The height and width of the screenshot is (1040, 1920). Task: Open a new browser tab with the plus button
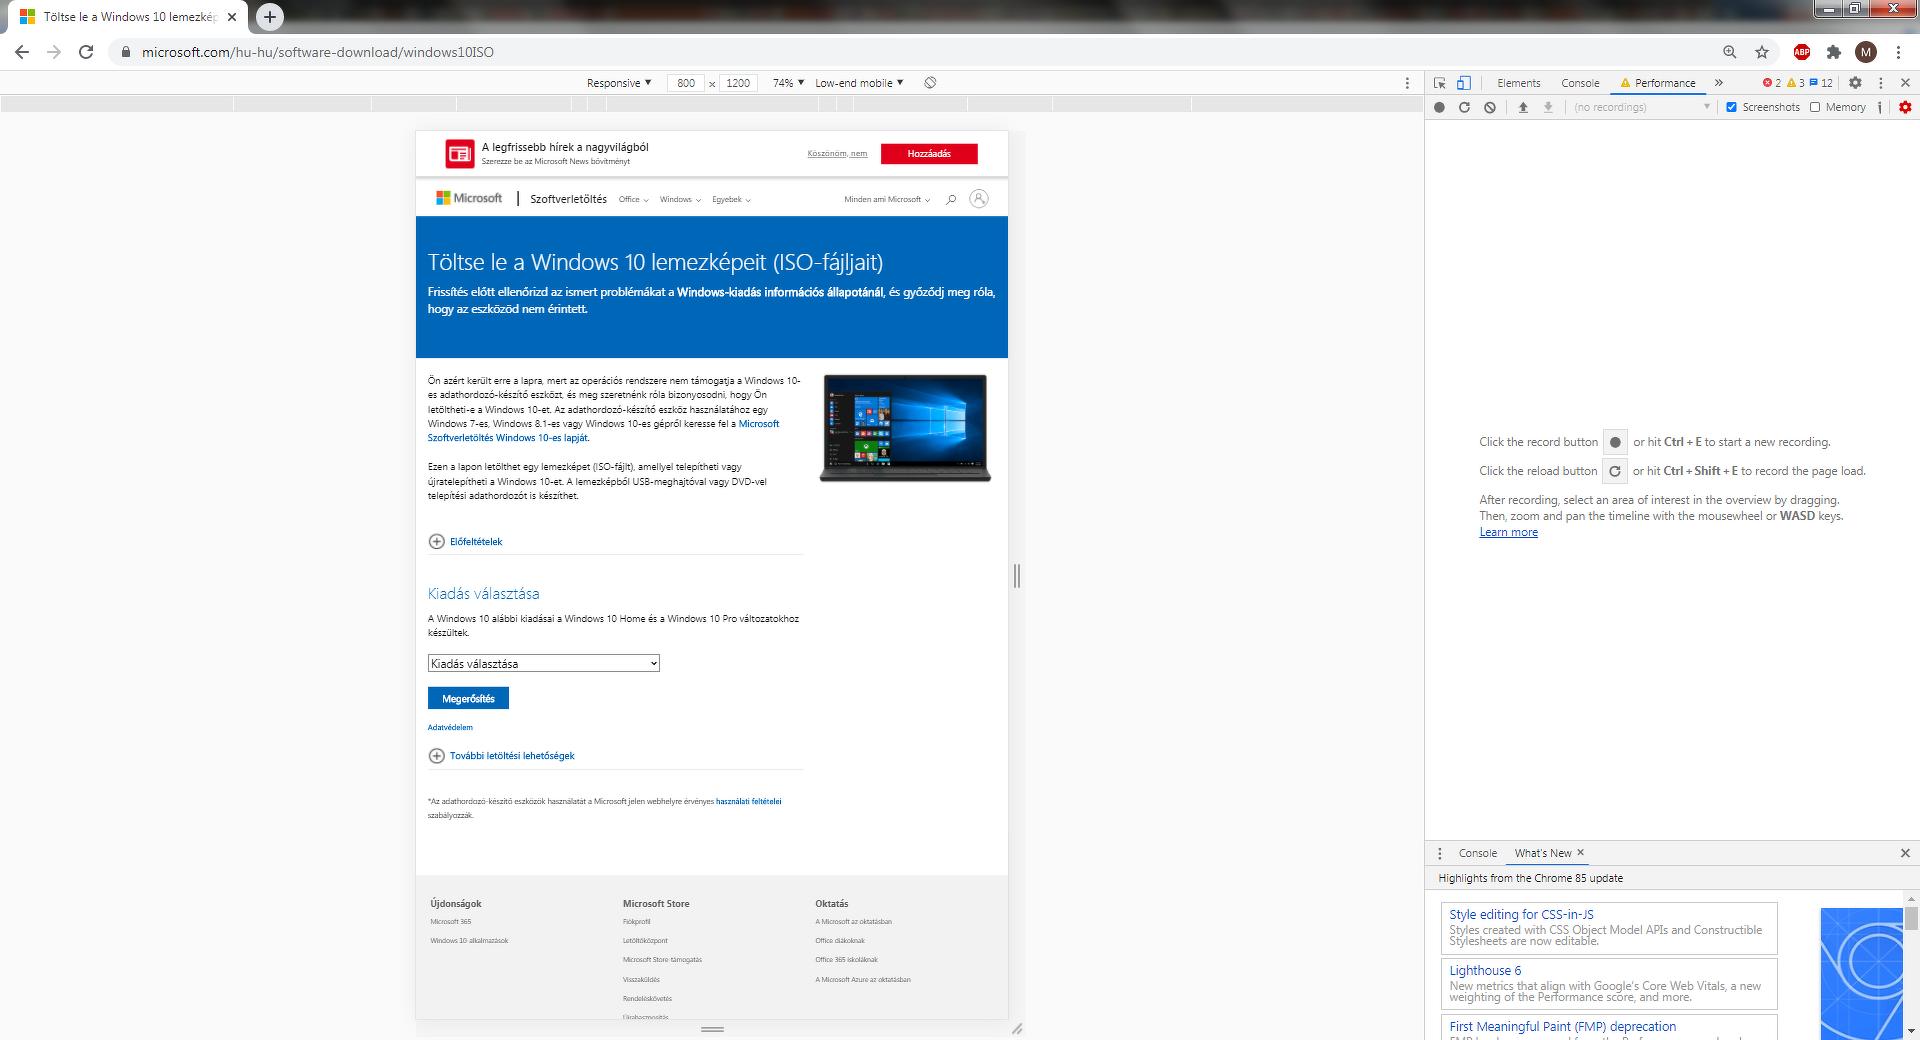click(x=270, y=17)
